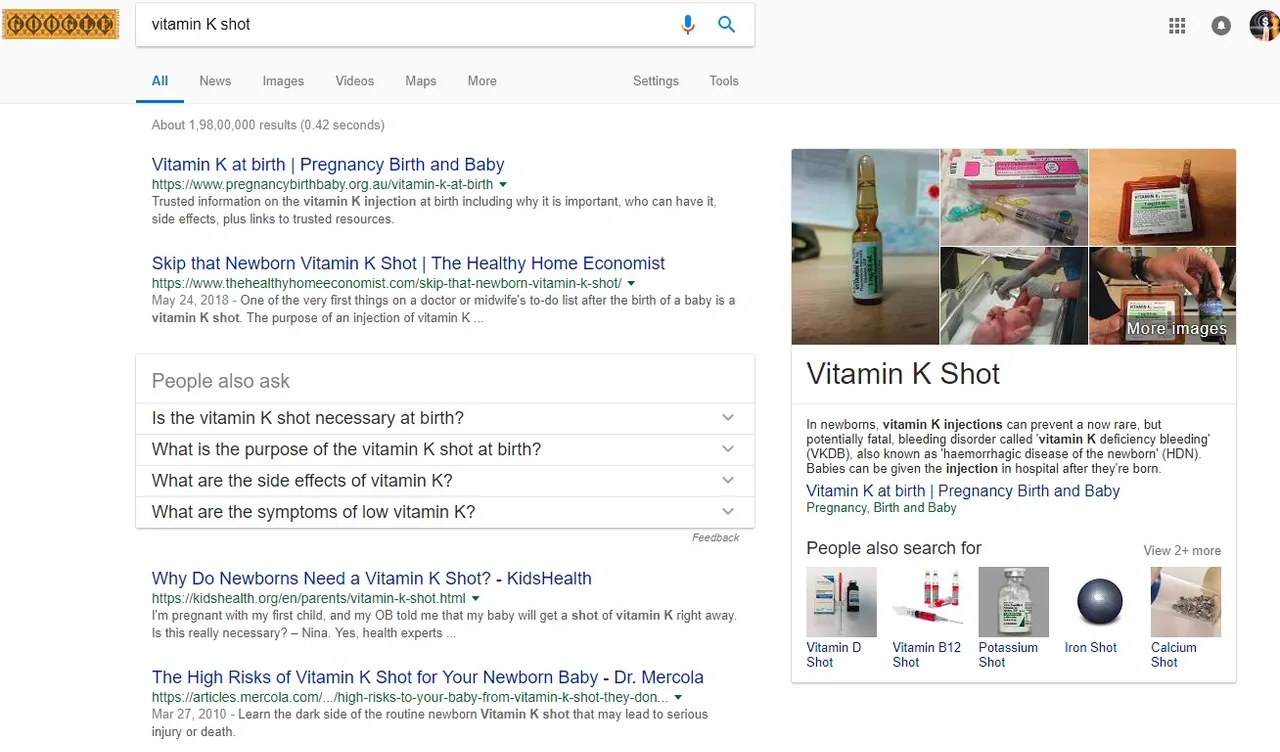Image resolution: width=1280 pixels, height=752 pixels.
Task: Open search Settings
Action: (x=656, y=81)
